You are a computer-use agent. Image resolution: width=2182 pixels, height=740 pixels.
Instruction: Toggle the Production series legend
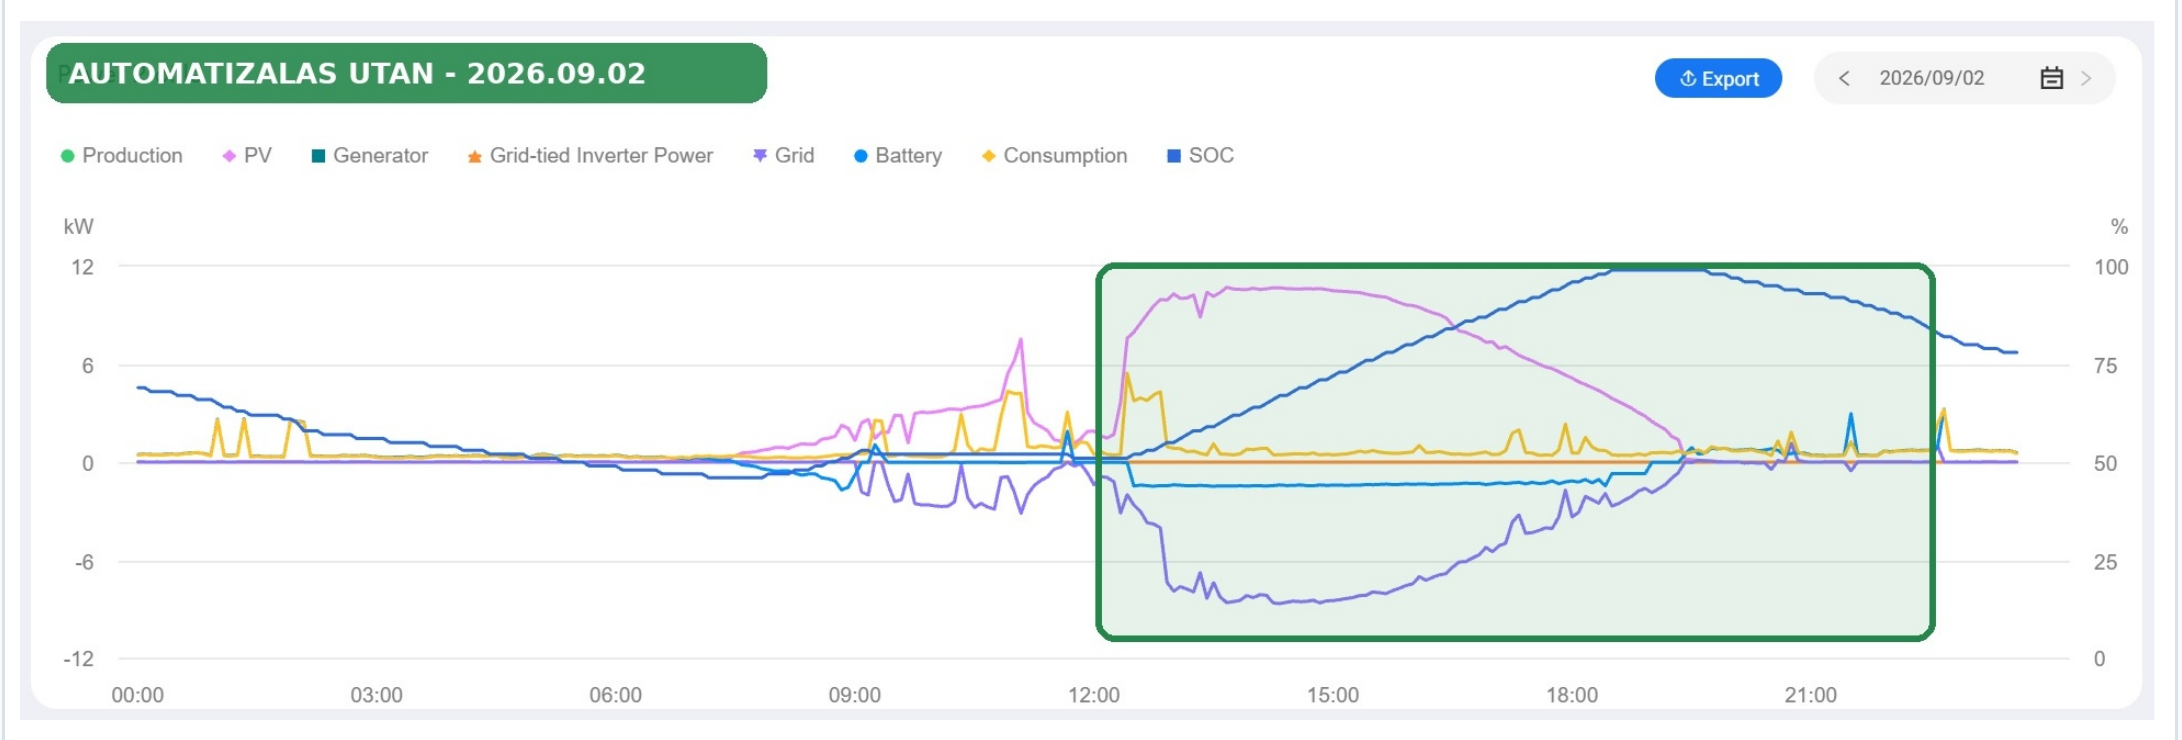pos(122,156)
